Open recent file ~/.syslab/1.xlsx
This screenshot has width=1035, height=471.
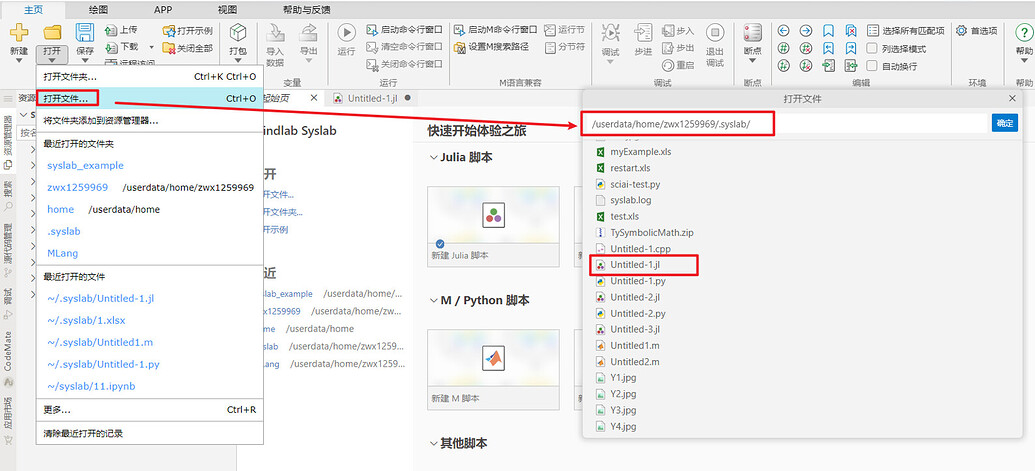(86, 320)
